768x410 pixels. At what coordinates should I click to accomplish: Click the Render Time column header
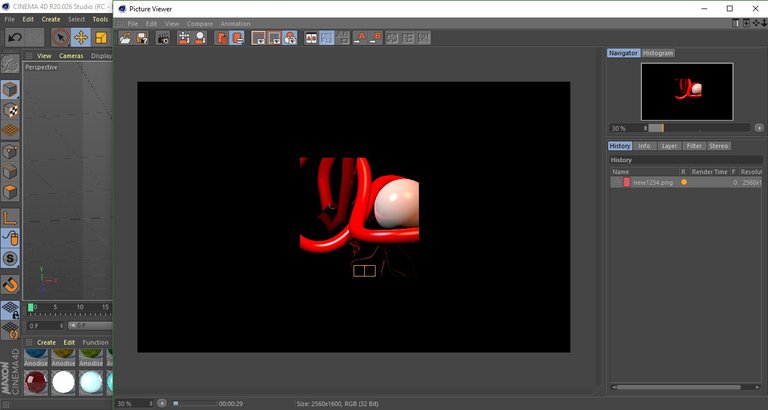click(x=709, y=172)
